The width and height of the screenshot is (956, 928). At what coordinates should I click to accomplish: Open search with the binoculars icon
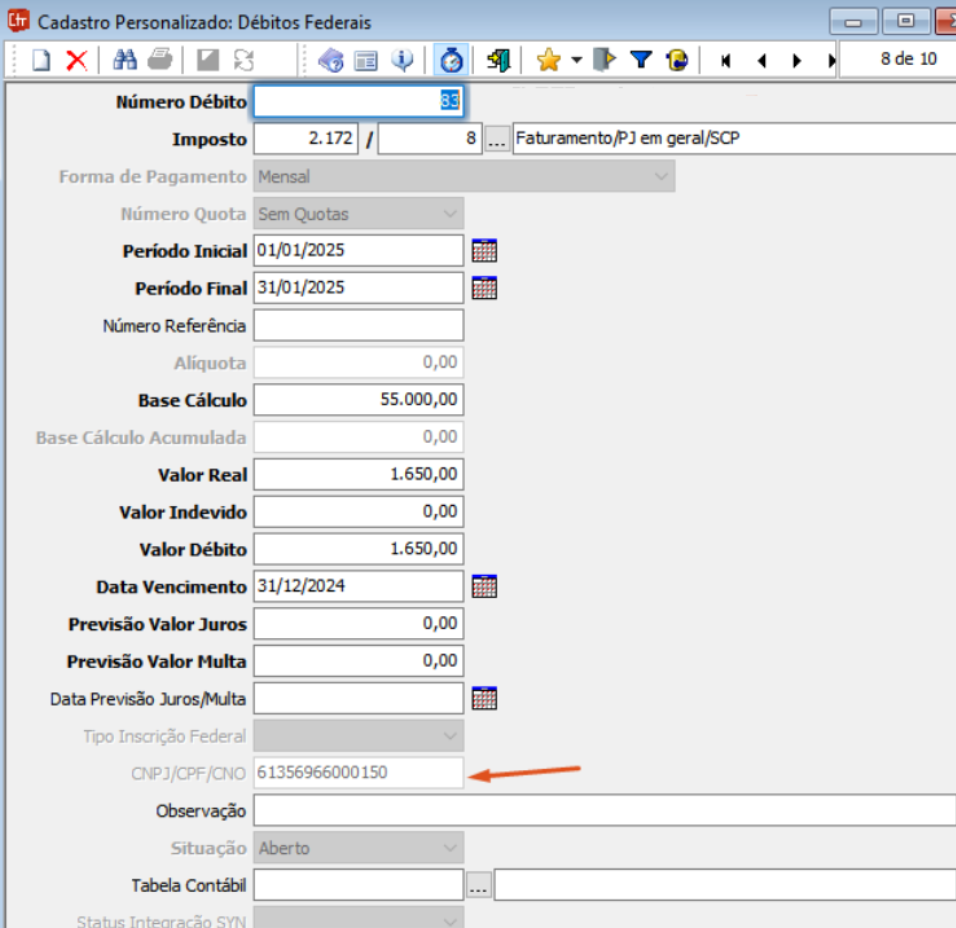[125, 60]
